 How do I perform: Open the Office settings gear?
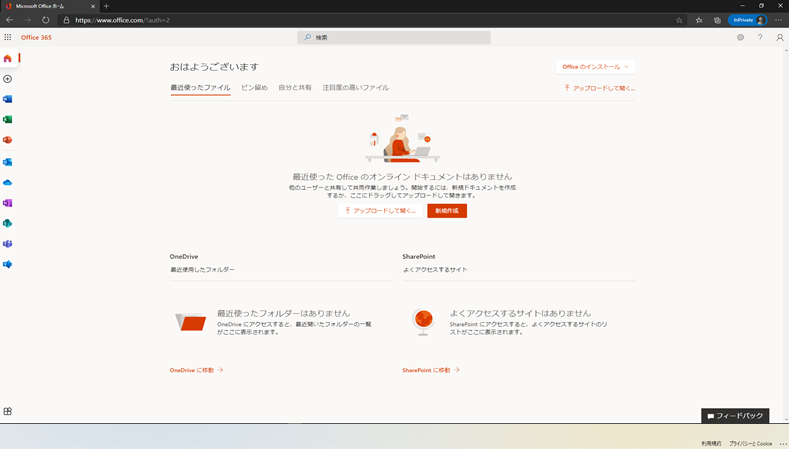click(740, 37)
